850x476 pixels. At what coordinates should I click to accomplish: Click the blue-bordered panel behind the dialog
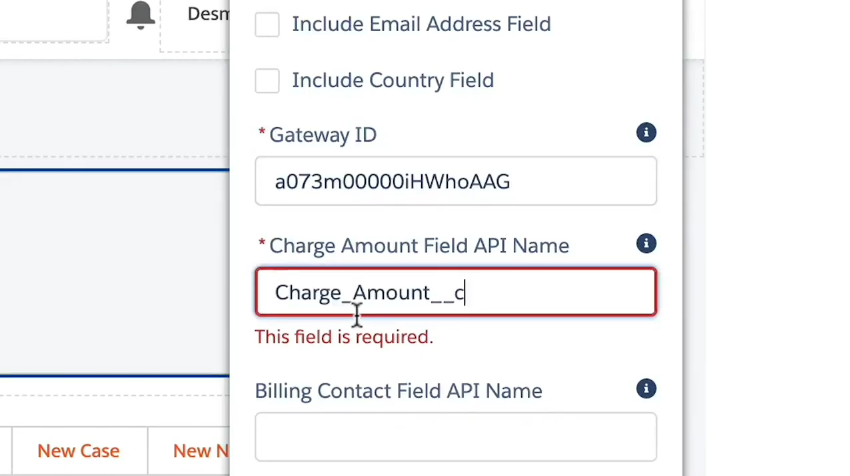[x=115, y=270]
